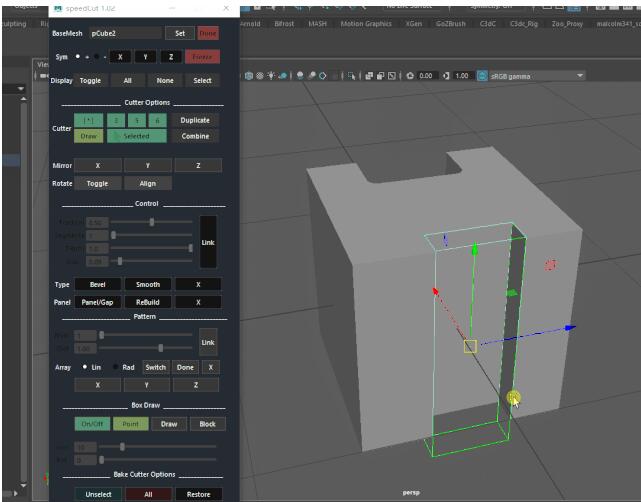Open the sRGB gamma view transform dropdown
Viewport: 641px width, 502px height.
coord(581,76)
